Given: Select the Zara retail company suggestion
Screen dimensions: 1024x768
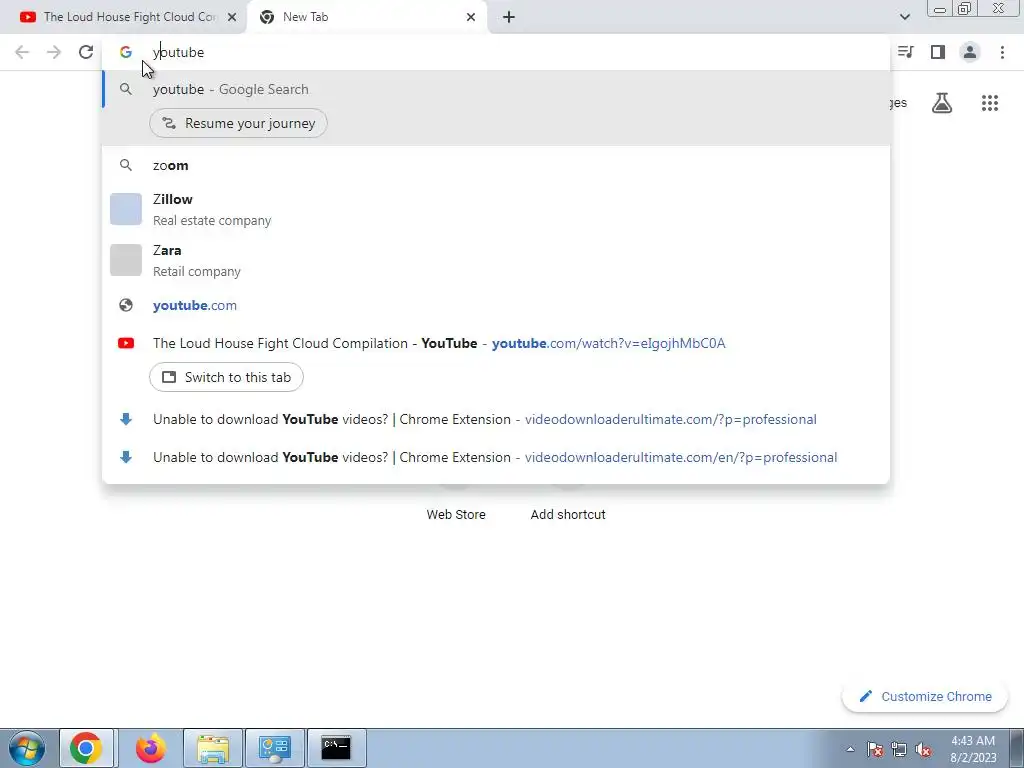Looking at the screenshot, I should click(496, 260).
